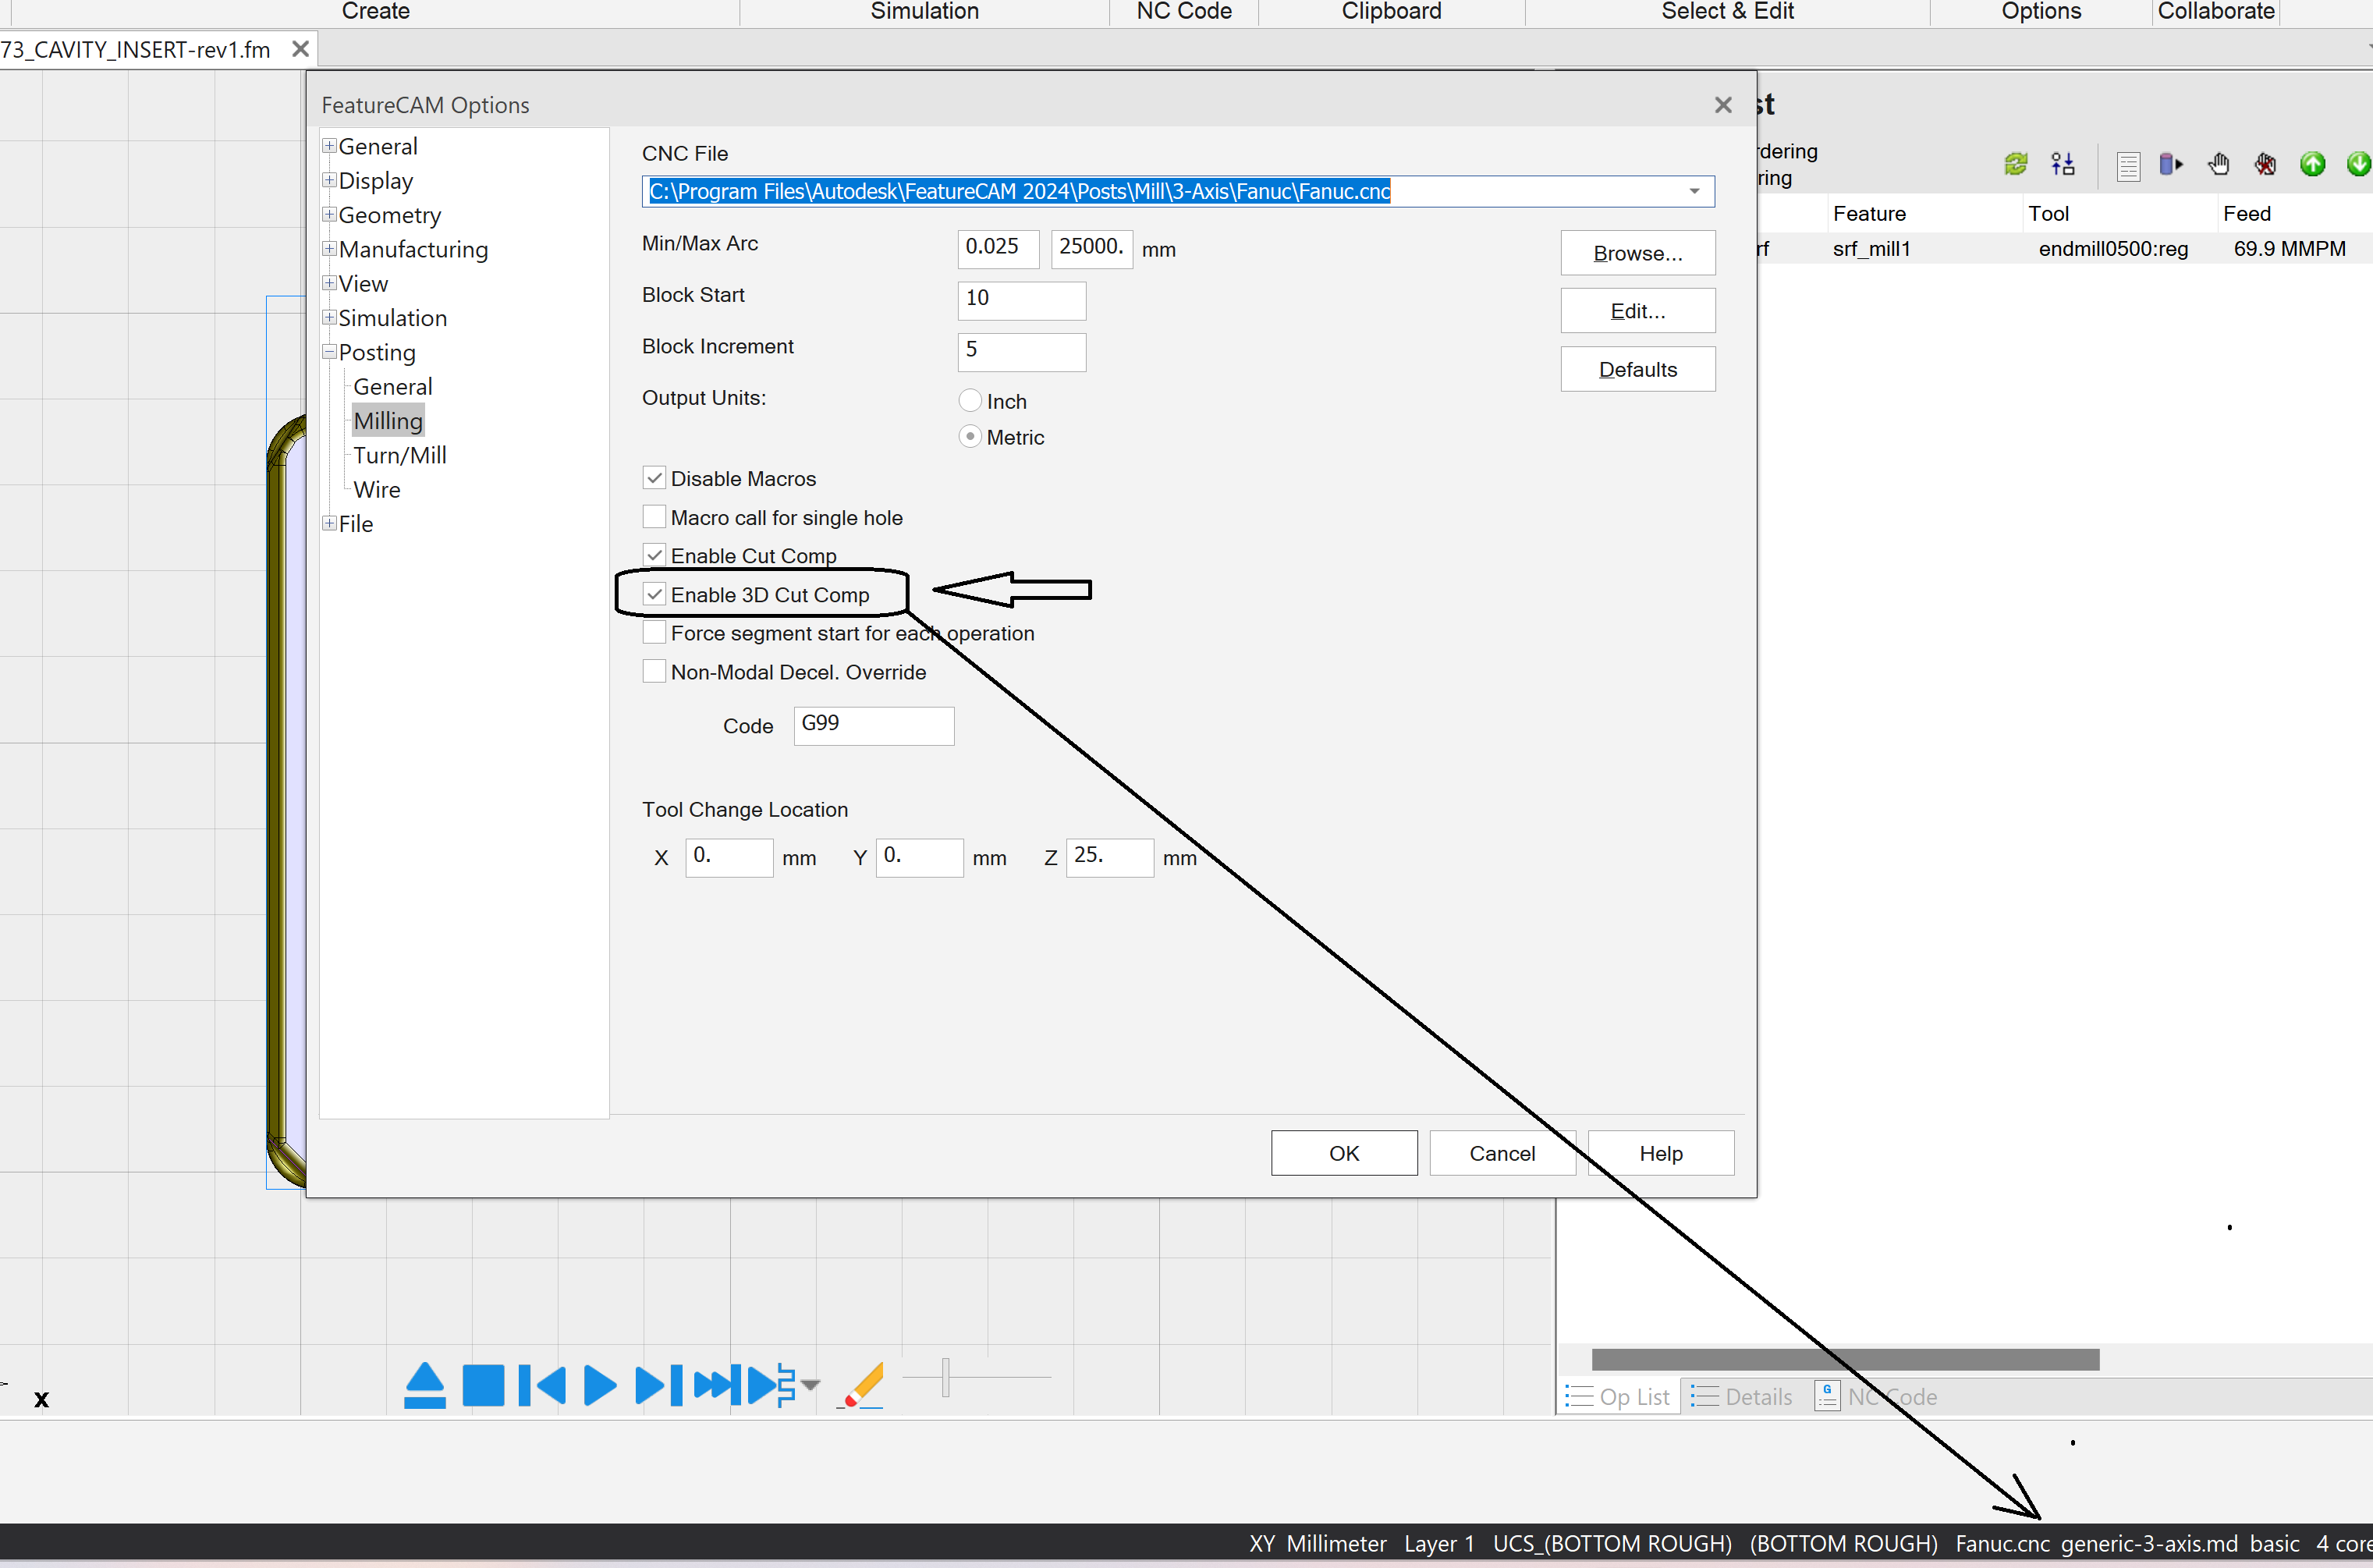The height and width of the screenshot is (1568, 2373).
Task: Enable the Macro call for single hole checkbox
Action: (x=655, y=516)
